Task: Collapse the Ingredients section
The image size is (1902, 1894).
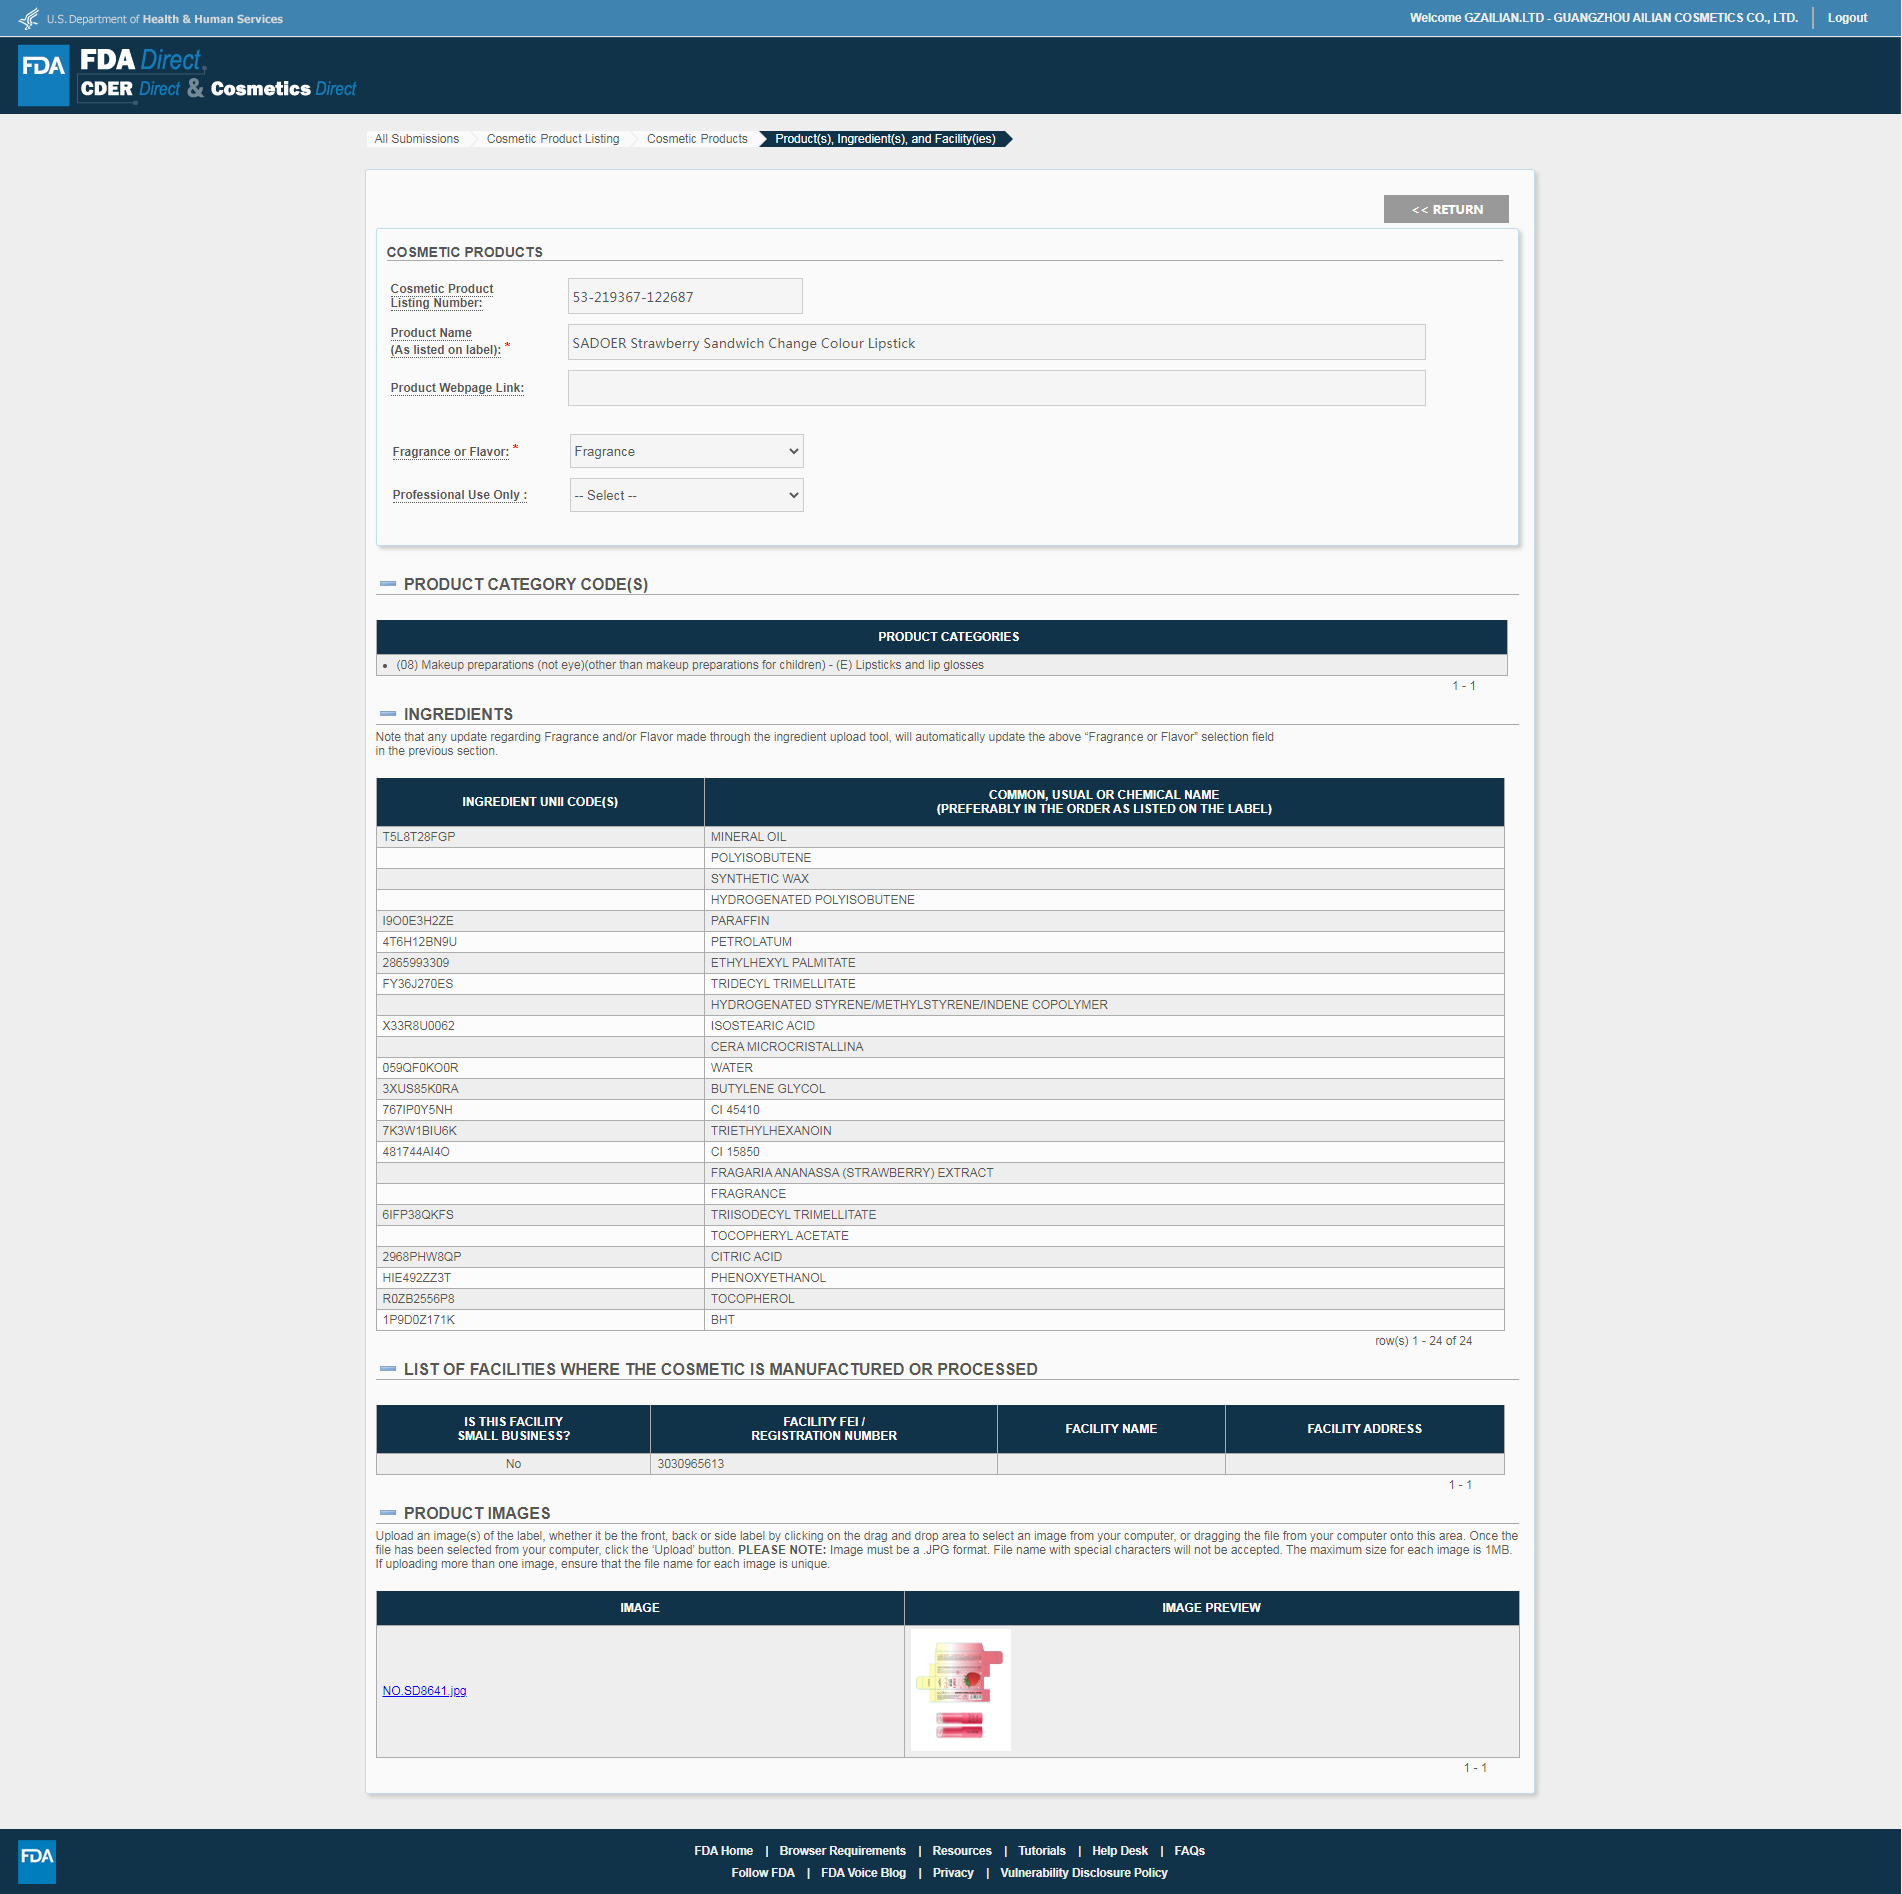Action: point(388,714)
